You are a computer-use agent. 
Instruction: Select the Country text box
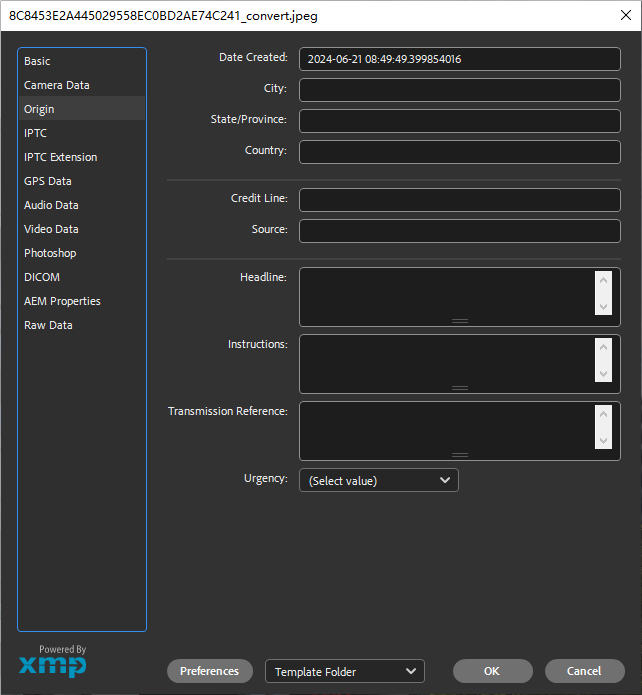click(x=459, y=152)
